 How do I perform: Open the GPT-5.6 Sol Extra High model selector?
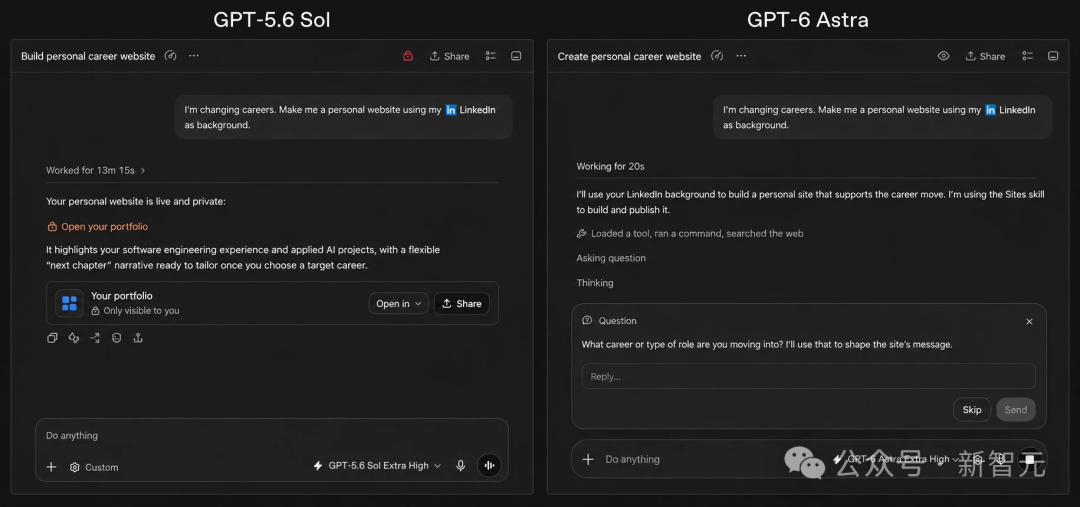377,466
